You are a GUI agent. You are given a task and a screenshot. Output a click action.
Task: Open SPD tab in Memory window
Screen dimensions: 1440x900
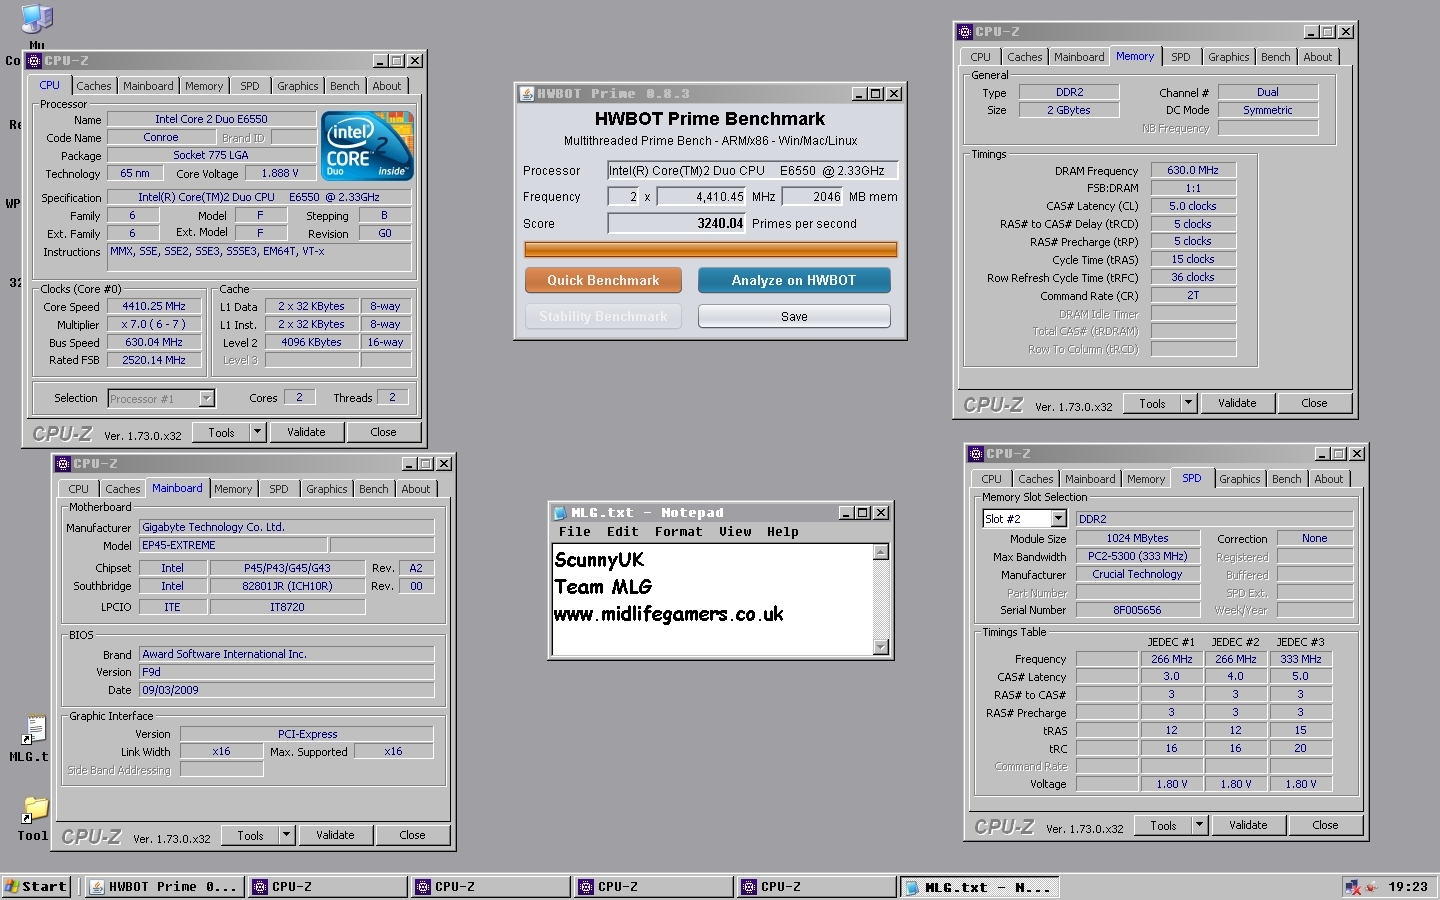[1181, 58]
